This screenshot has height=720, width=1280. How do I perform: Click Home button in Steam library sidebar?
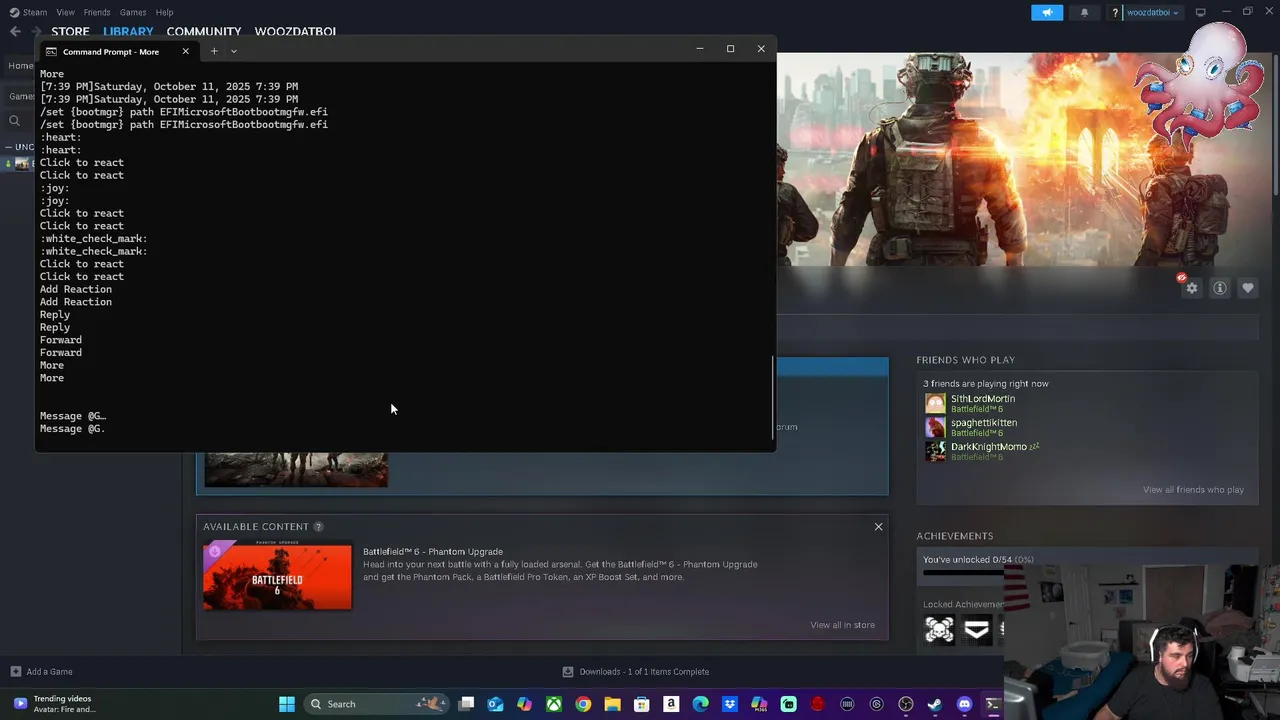click(20, 66)
